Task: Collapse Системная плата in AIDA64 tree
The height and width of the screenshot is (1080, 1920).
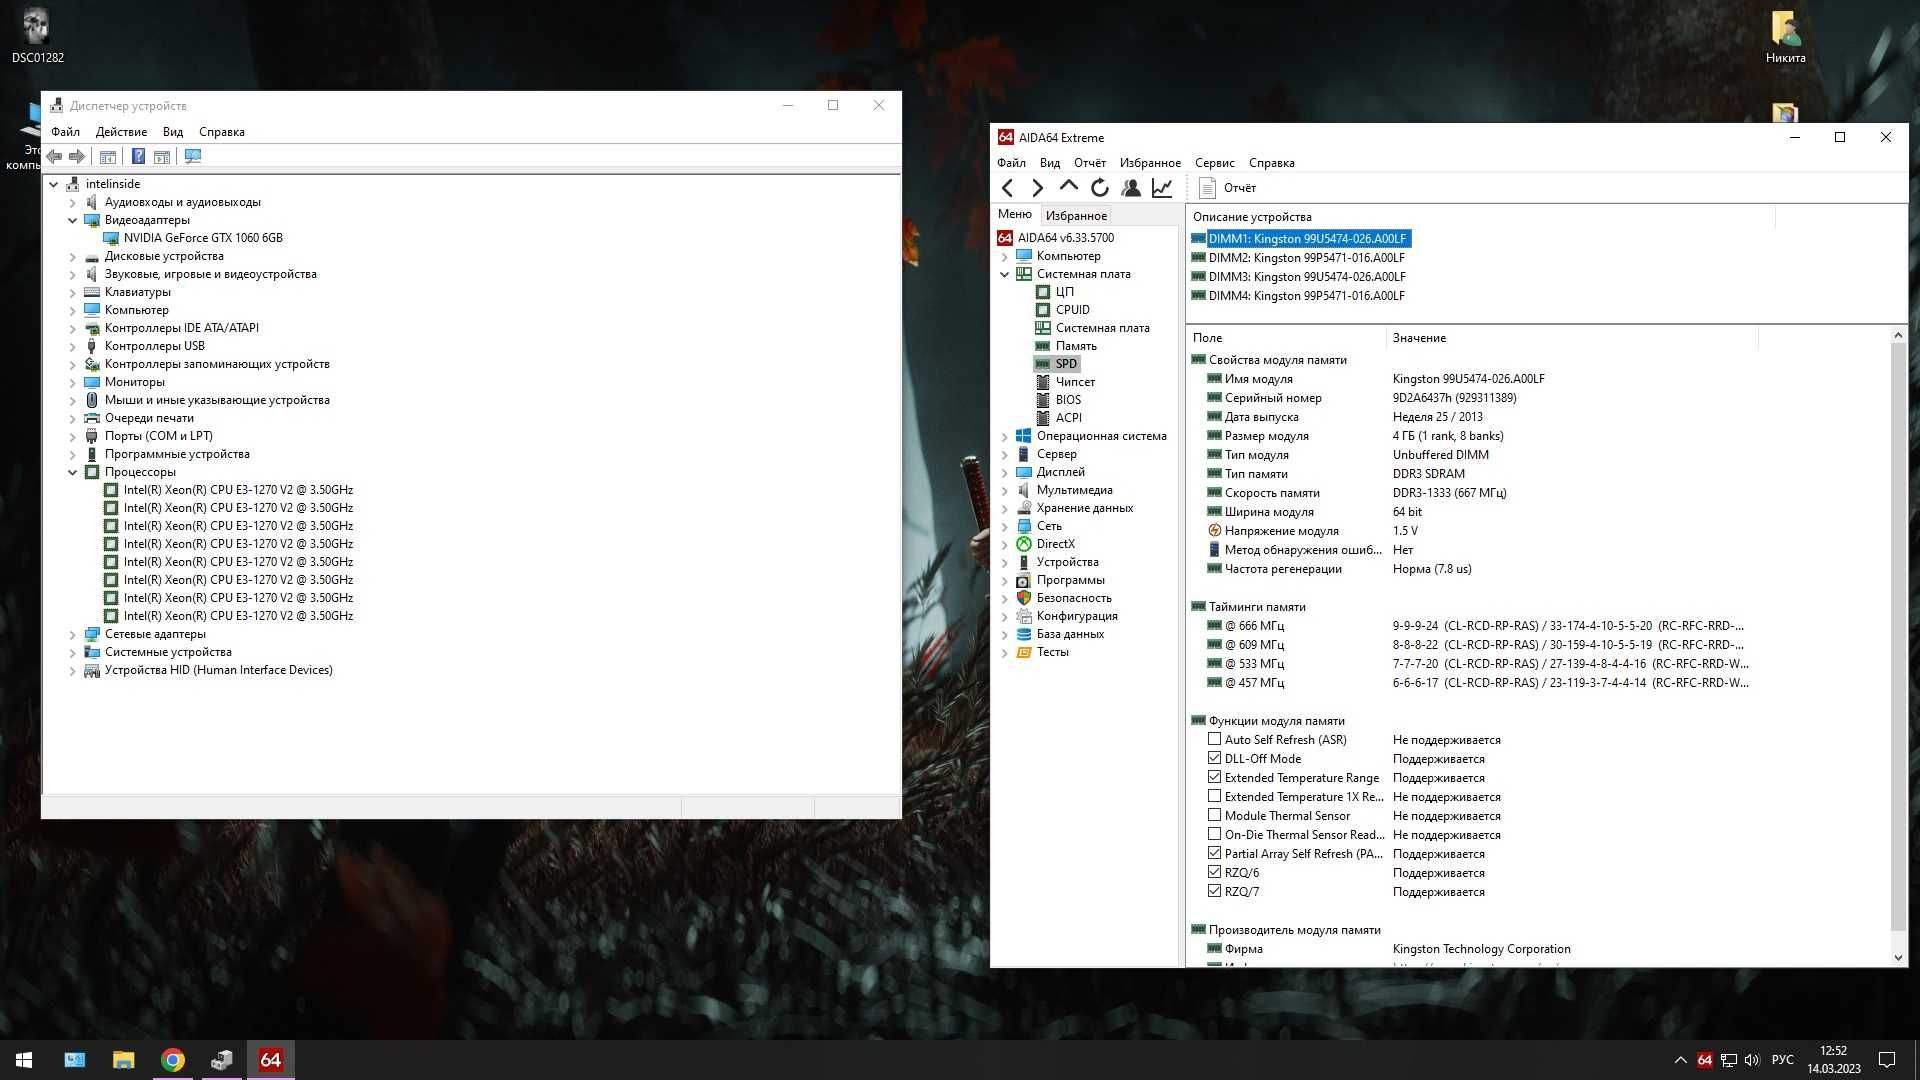Action: [1005, 274]
